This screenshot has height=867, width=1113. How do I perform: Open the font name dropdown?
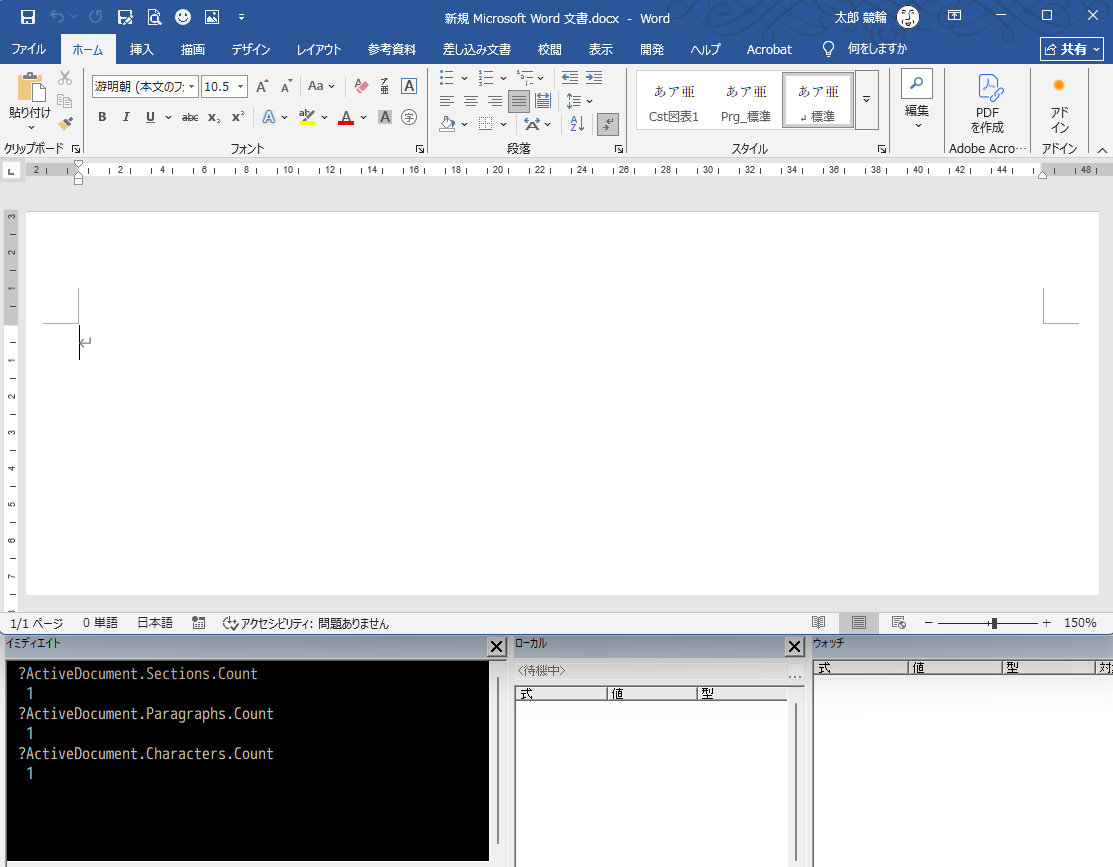pos(192,87)
